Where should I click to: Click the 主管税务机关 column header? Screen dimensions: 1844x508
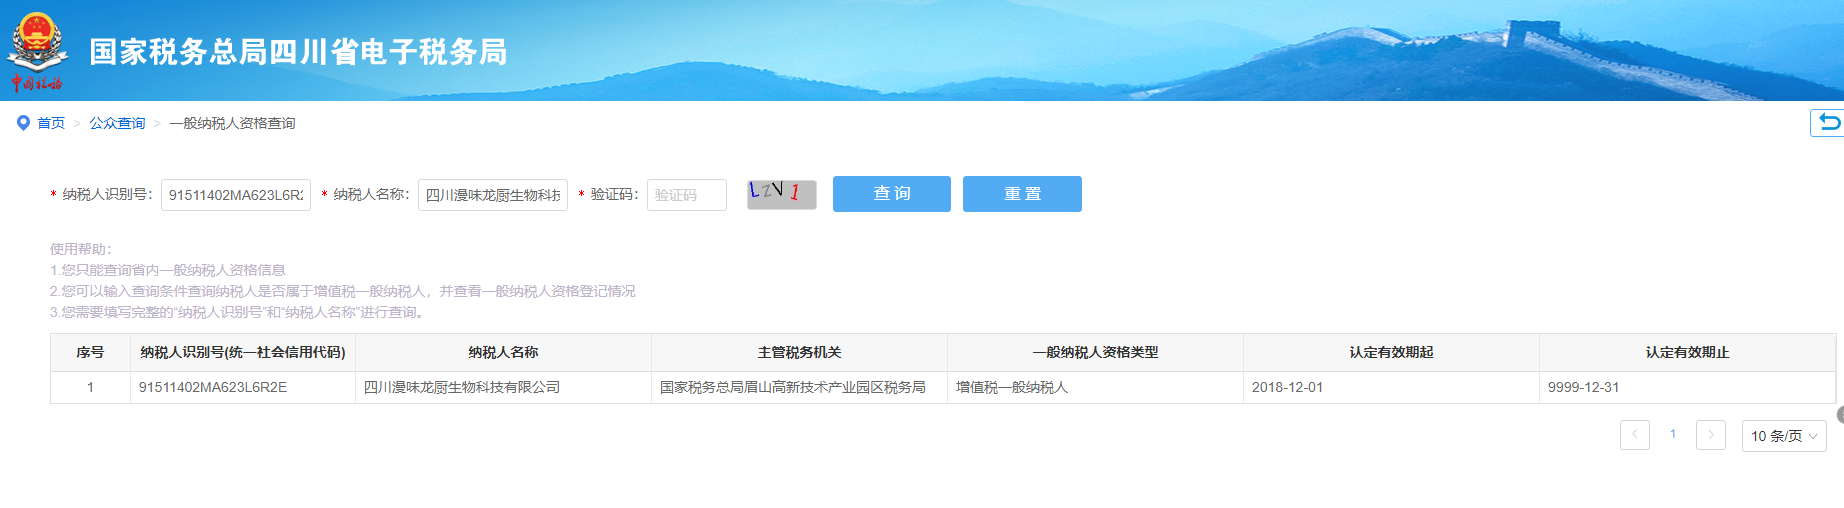point(799,352)
